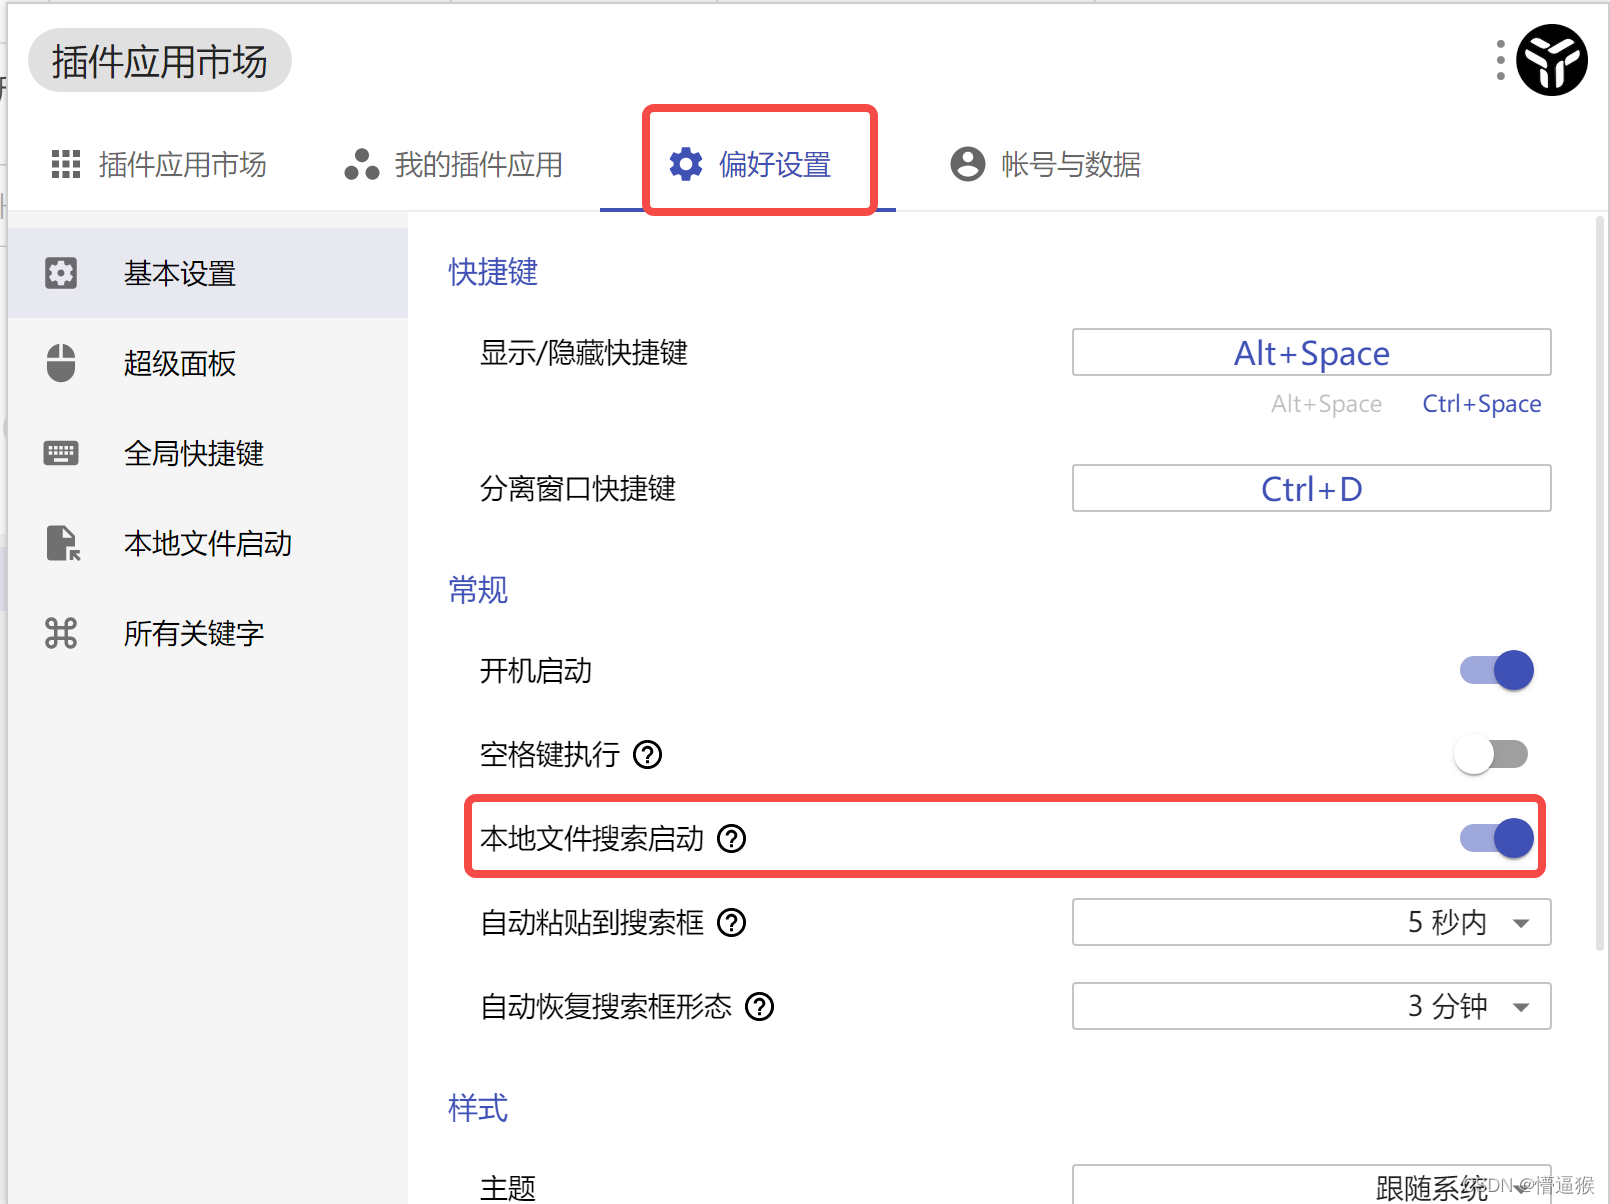Open the 5 秒内 auto-paste dropdown

[x=1311, y=922]
